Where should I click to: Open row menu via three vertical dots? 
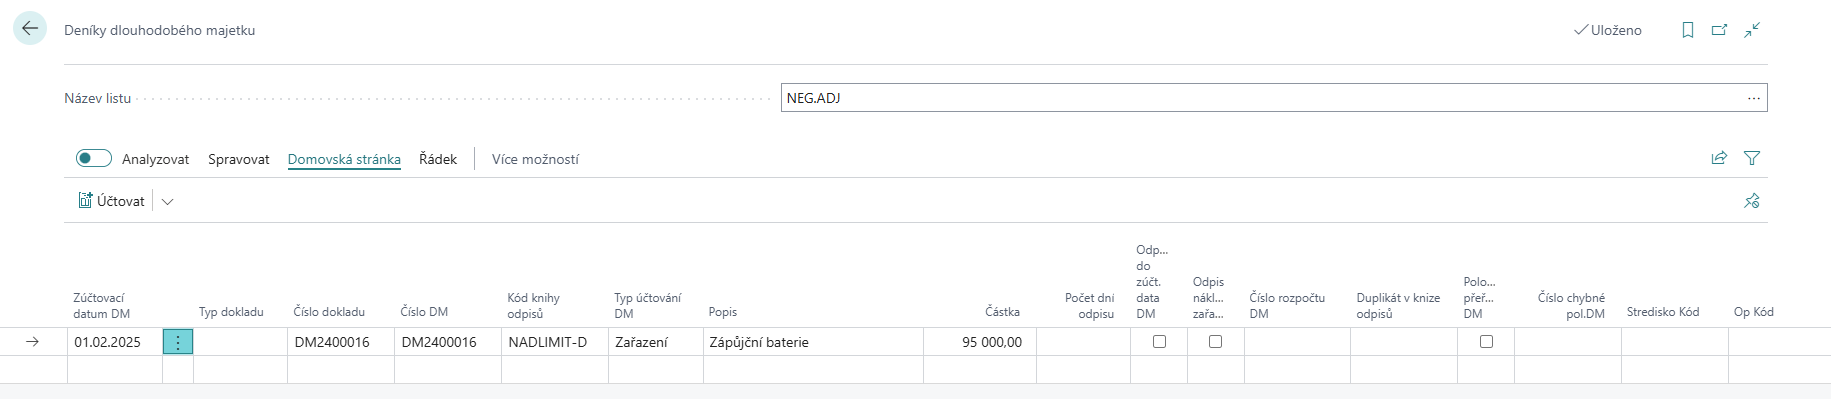point(178,342)
